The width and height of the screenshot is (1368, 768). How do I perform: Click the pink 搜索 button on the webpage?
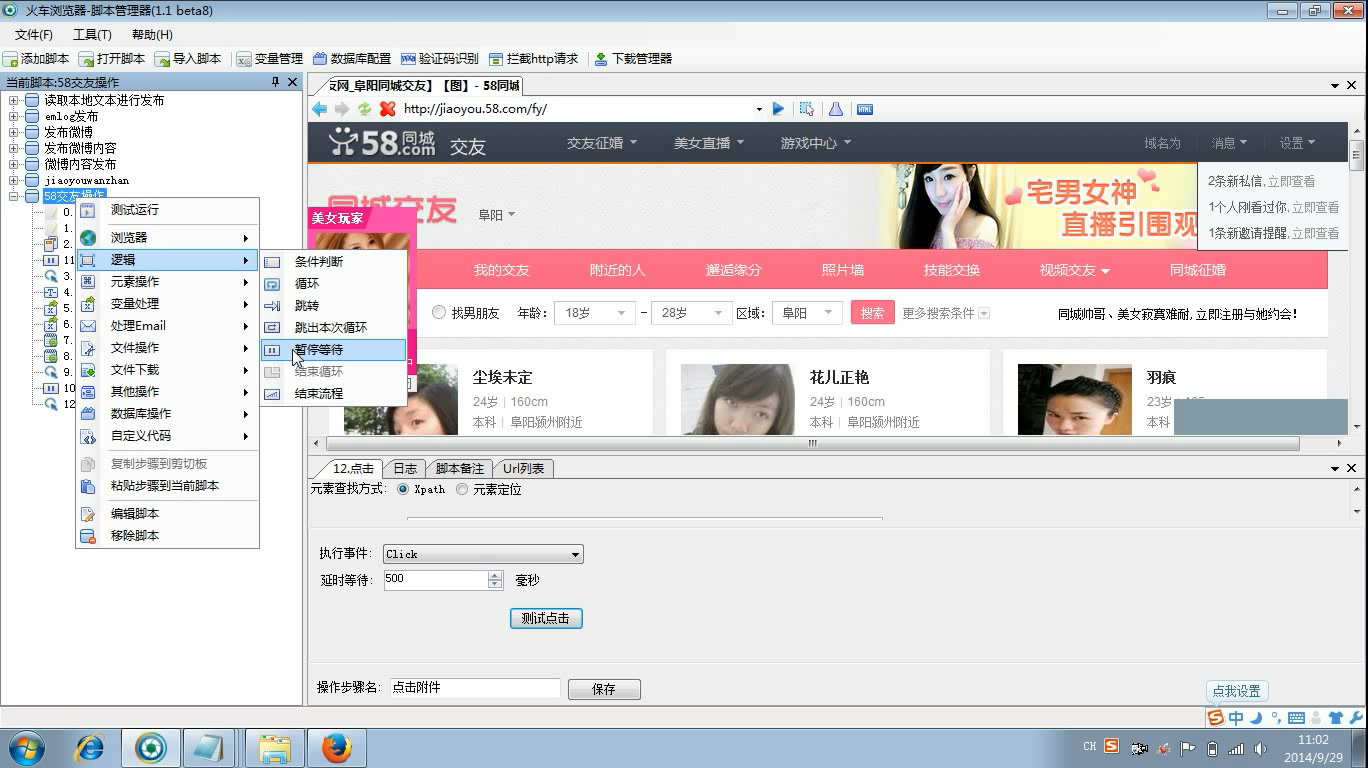click(x=873, y=313)
